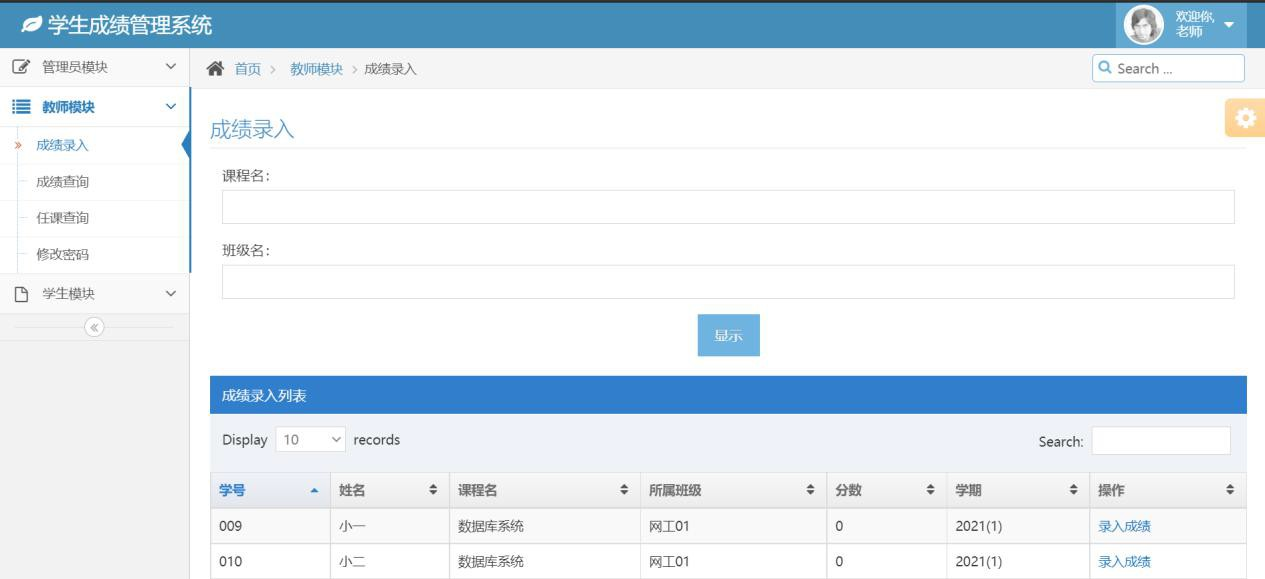Click student ID 010 cell
The height and width of the screenshot is (579, 1265).
[x=270, y=562]
